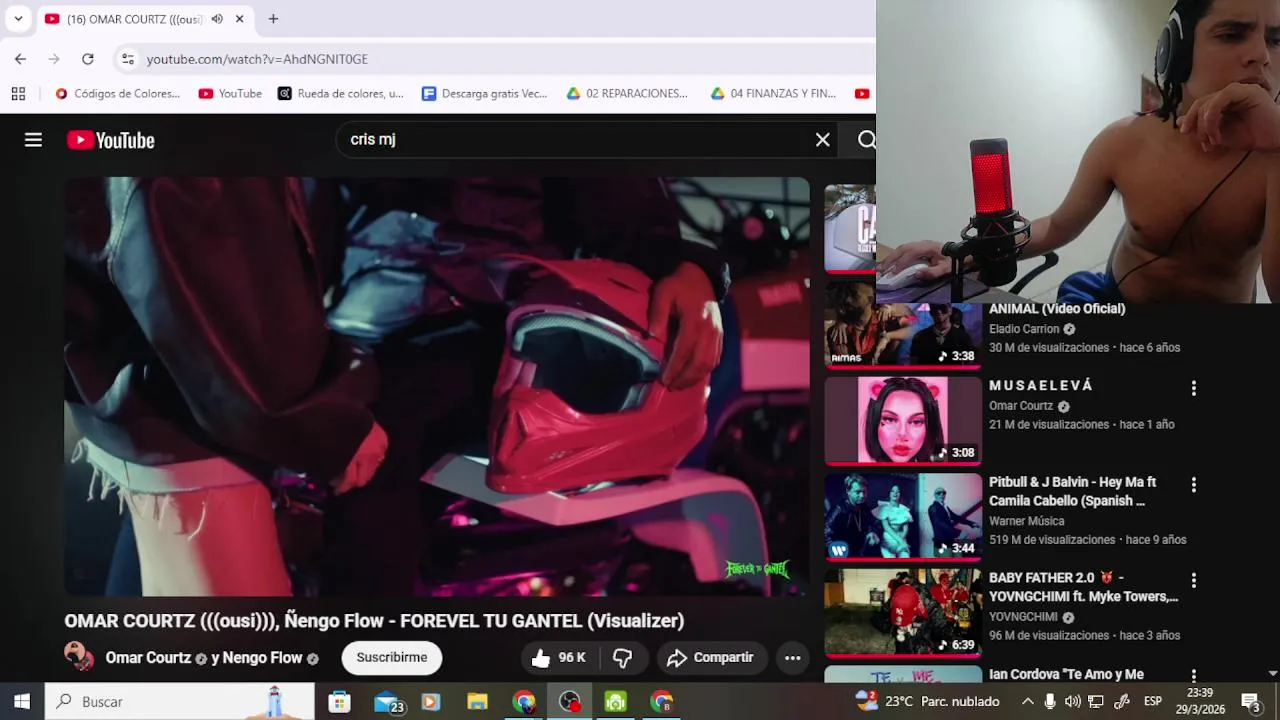Click the microphone tray icon
Screen dimensions: 1280x720
[x=1050, y=701]
